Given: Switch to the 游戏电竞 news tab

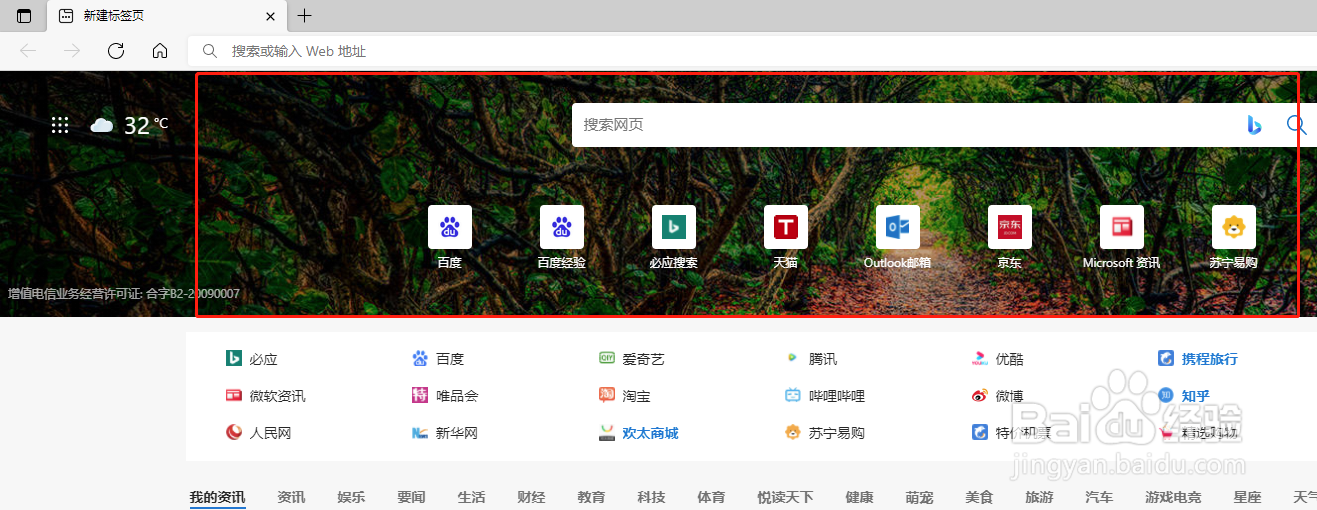Looking at the screenshot, I should [x=1173, y=497].
